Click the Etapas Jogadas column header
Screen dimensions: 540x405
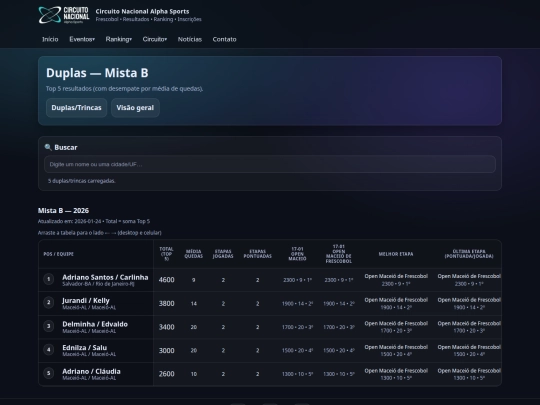tap(223, 254)
